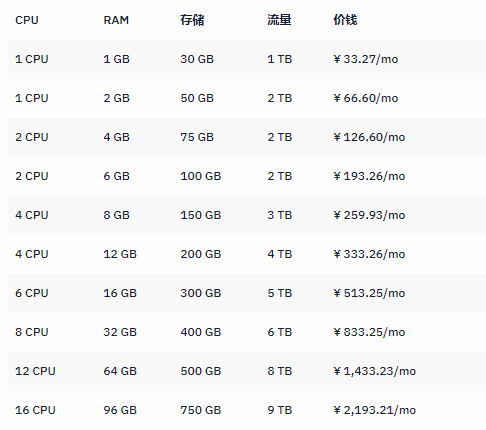Select the ¥333.26/mo price cell
The width and height of the screenshot is (486, 430).
pos(369,254)
